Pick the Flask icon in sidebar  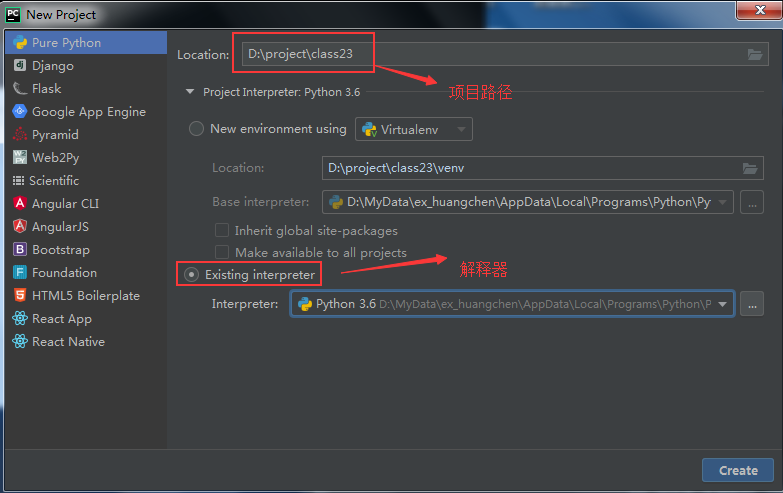click(20, 88)
